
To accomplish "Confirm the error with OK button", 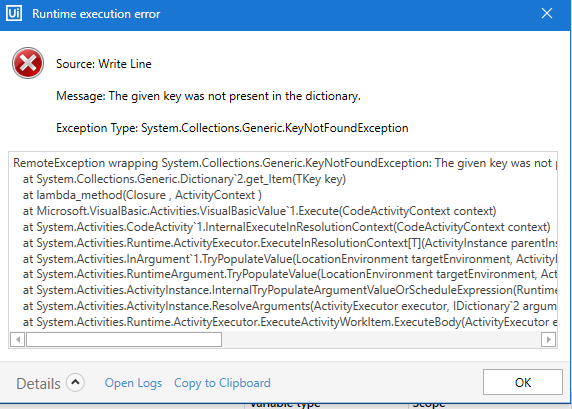I will (x=523, y=382).
